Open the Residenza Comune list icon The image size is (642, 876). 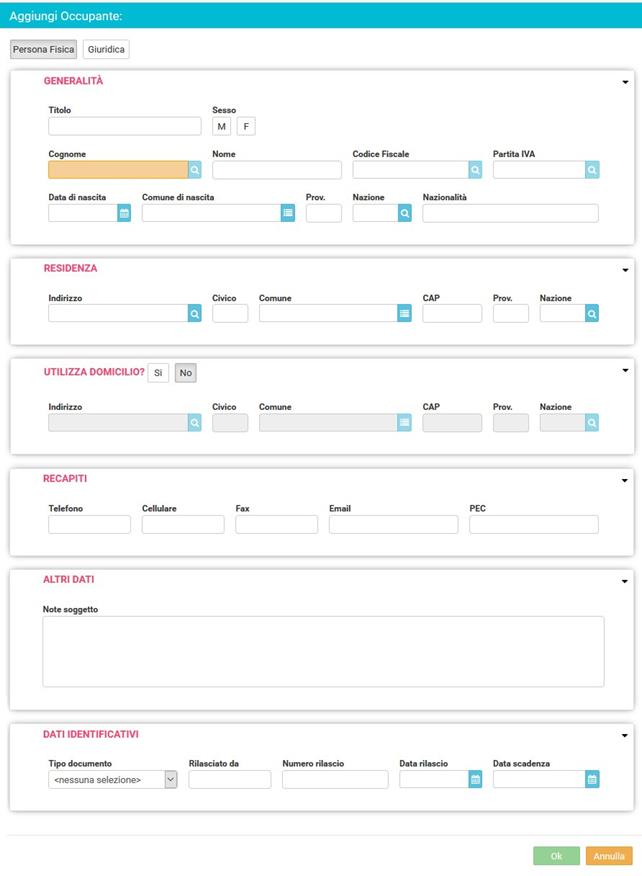point(405,313)
